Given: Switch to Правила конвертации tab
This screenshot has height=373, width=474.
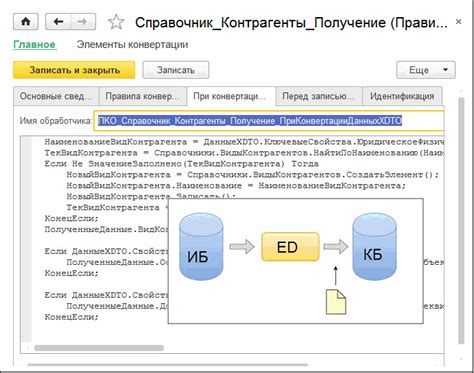Looking at the screenshot, I should [143, 96].
